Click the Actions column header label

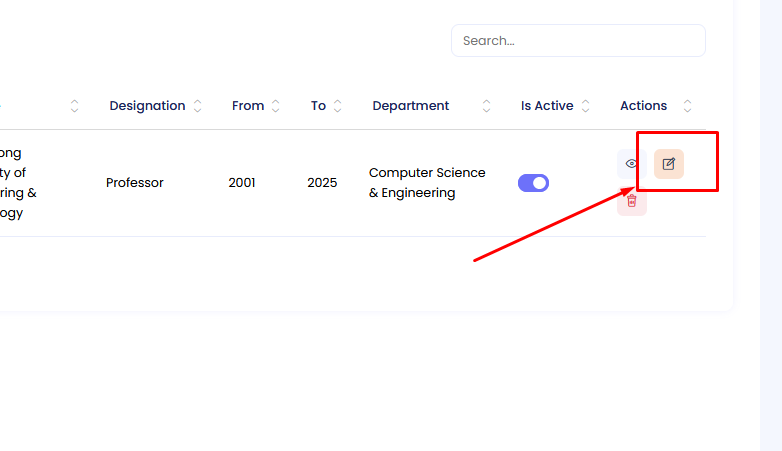pyautogui.click(x=643, y=106)
